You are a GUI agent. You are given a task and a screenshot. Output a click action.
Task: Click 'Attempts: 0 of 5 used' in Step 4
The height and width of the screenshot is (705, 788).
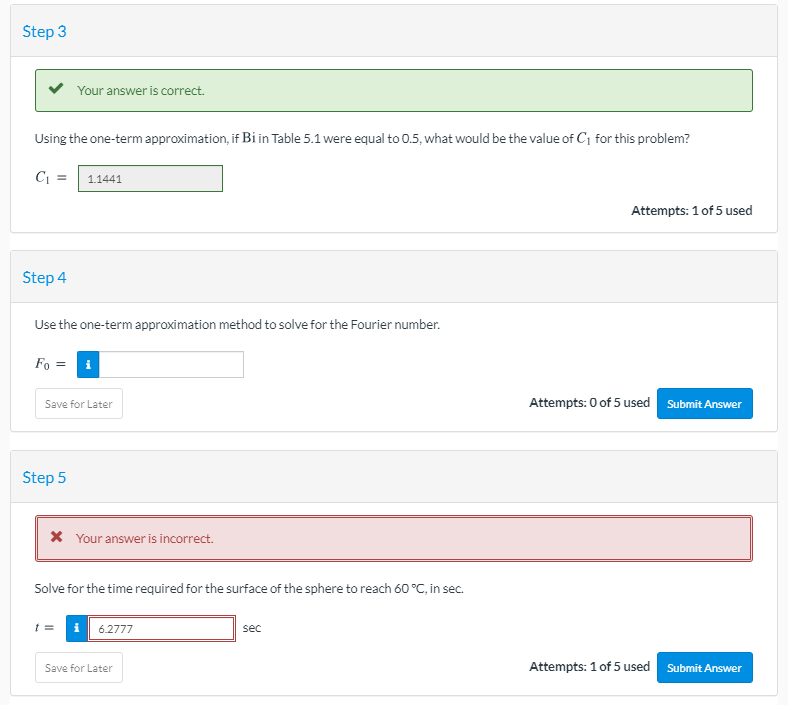(x=589, y=402)
